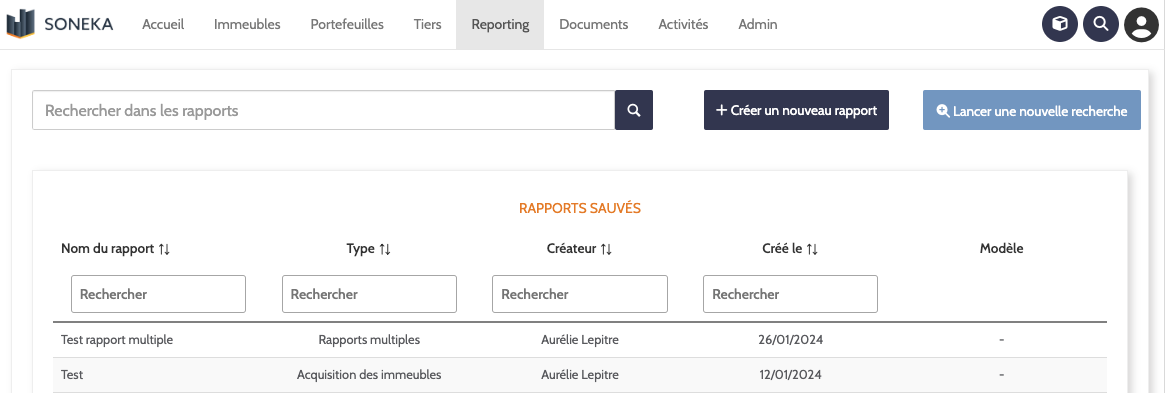1165x393 pixels.
Task: Click the SONEKA logo
Action: tap(59, 24)
